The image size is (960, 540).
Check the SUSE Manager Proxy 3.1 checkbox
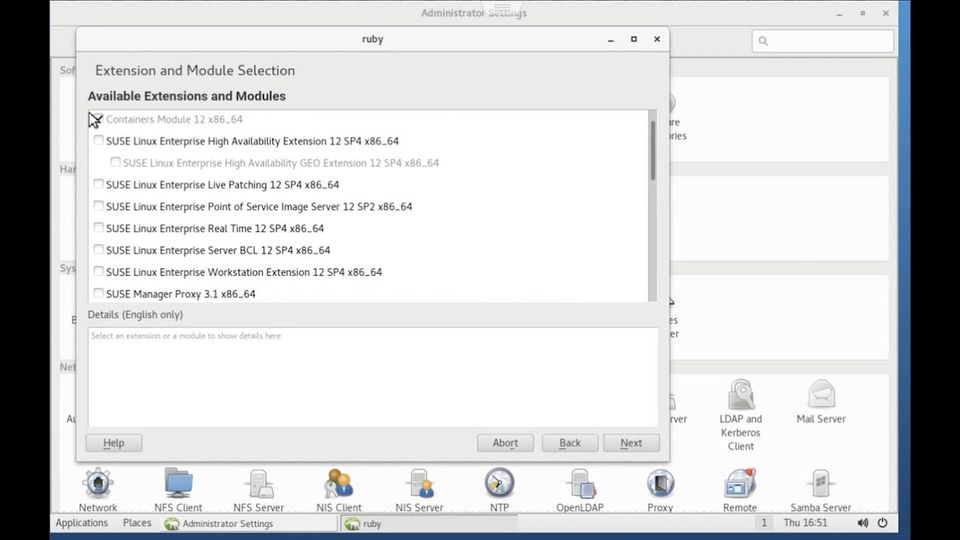coord(99,293)
